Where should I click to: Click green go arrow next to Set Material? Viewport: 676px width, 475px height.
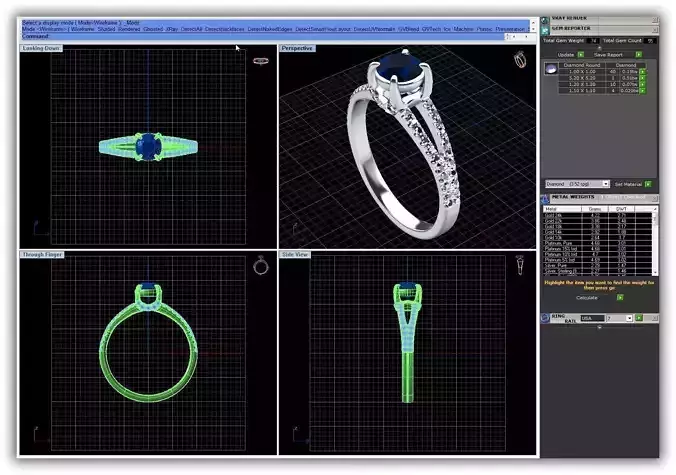pyautogui.click(x=648, y=184)
